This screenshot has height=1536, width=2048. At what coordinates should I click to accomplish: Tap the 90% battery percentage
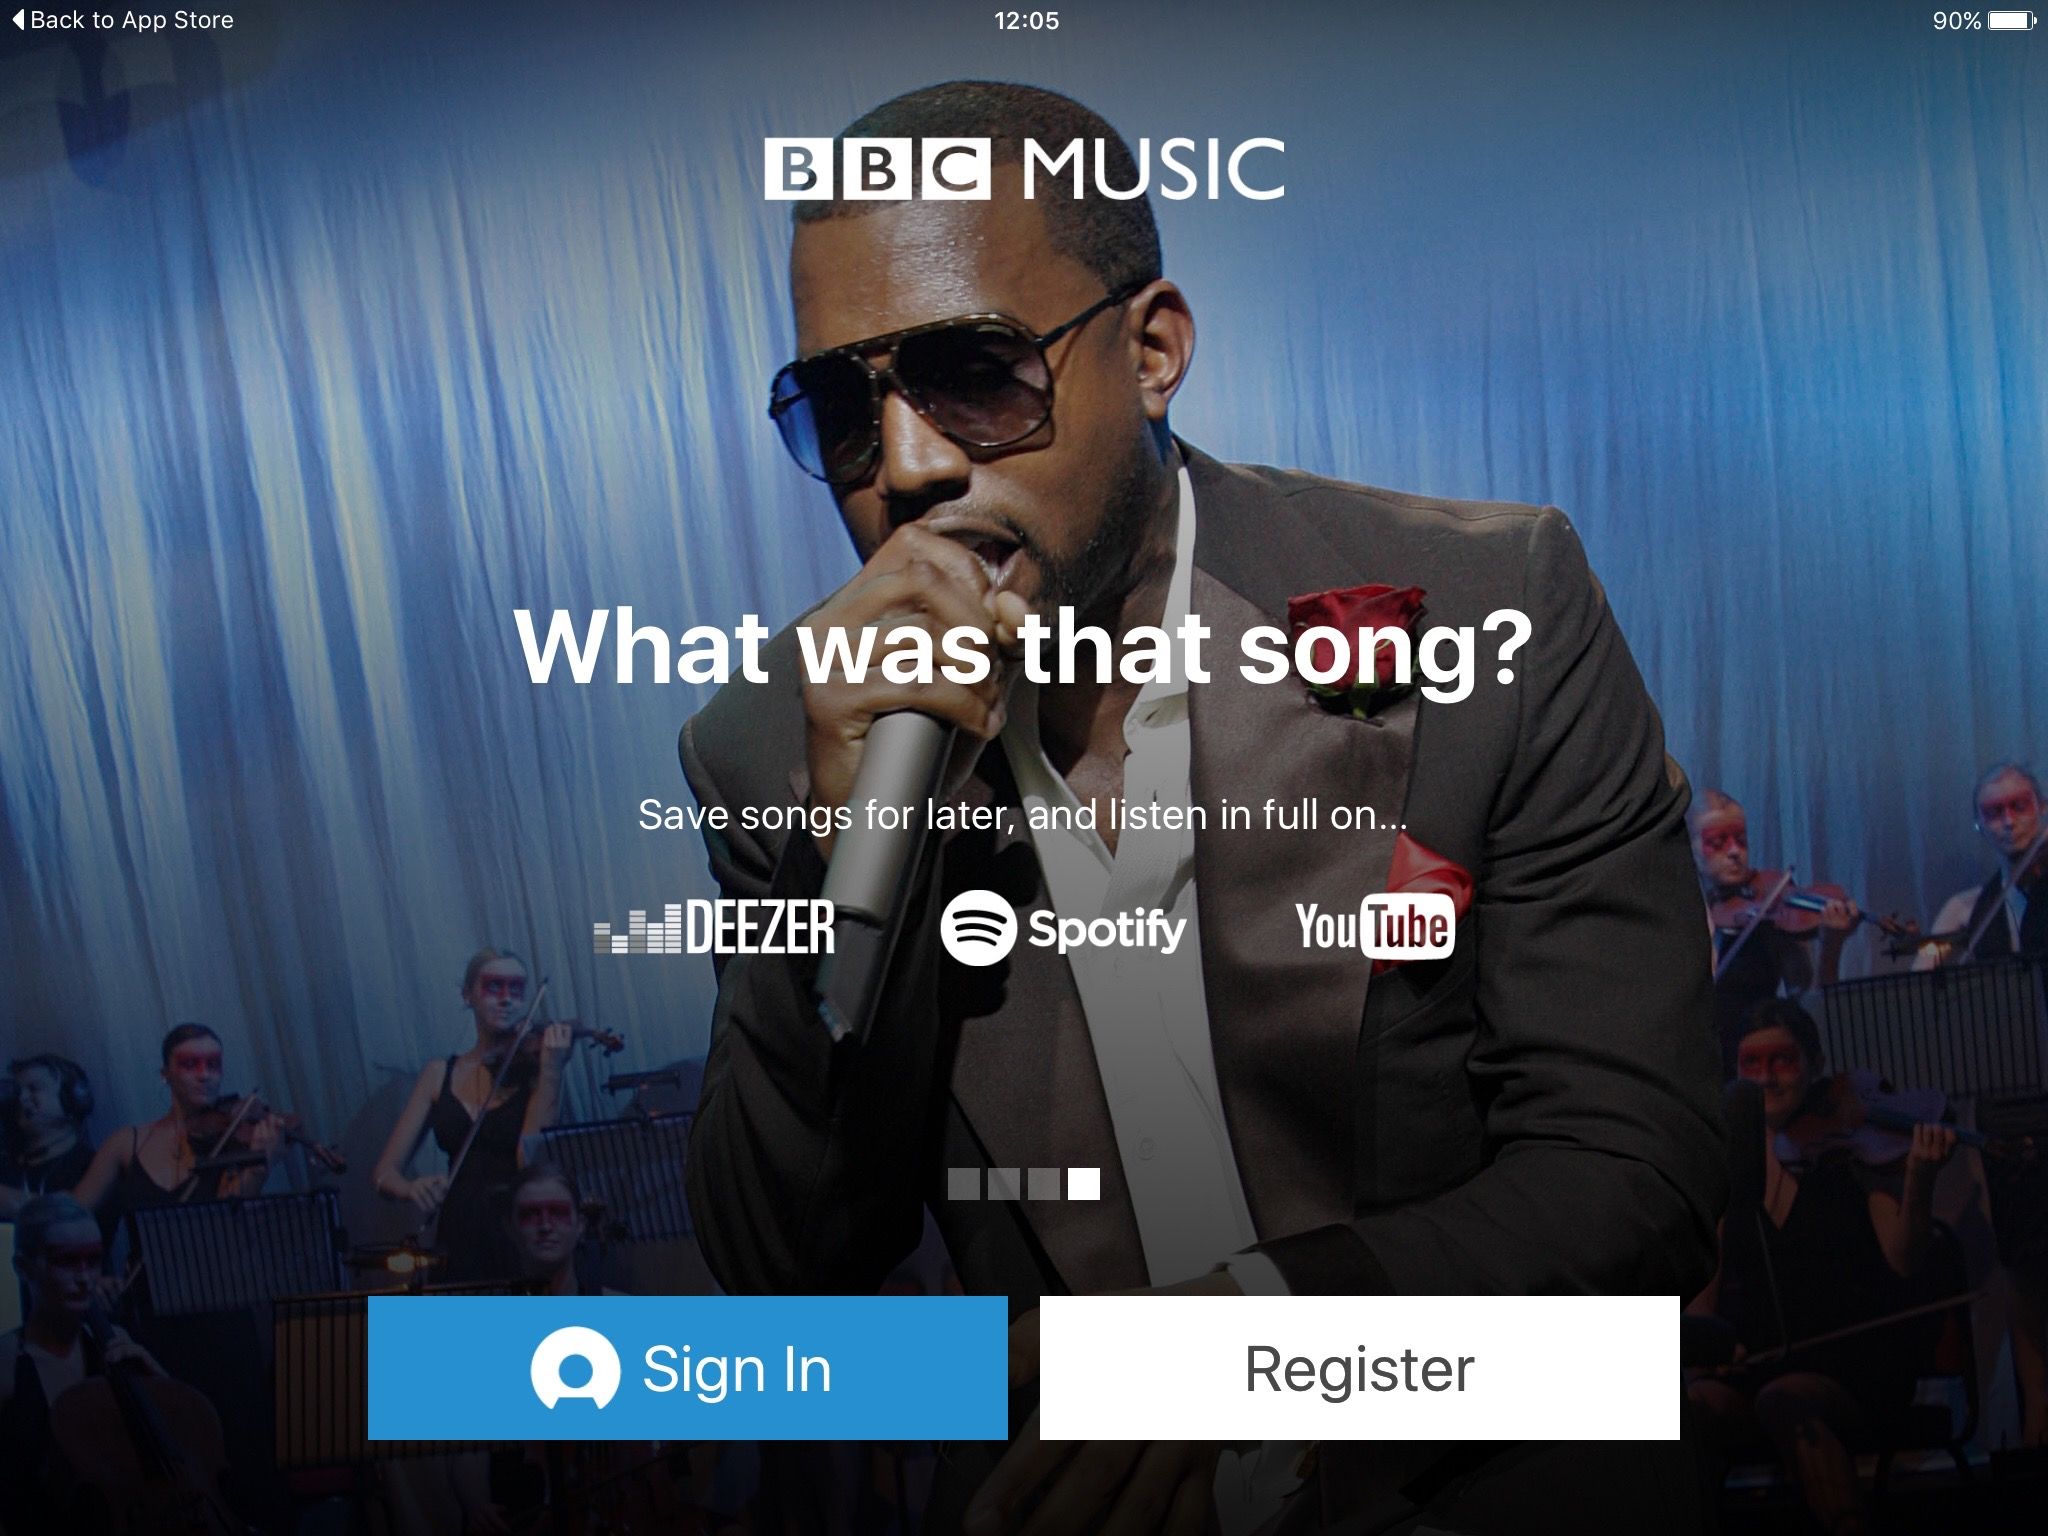click(x=1957, y=21)
